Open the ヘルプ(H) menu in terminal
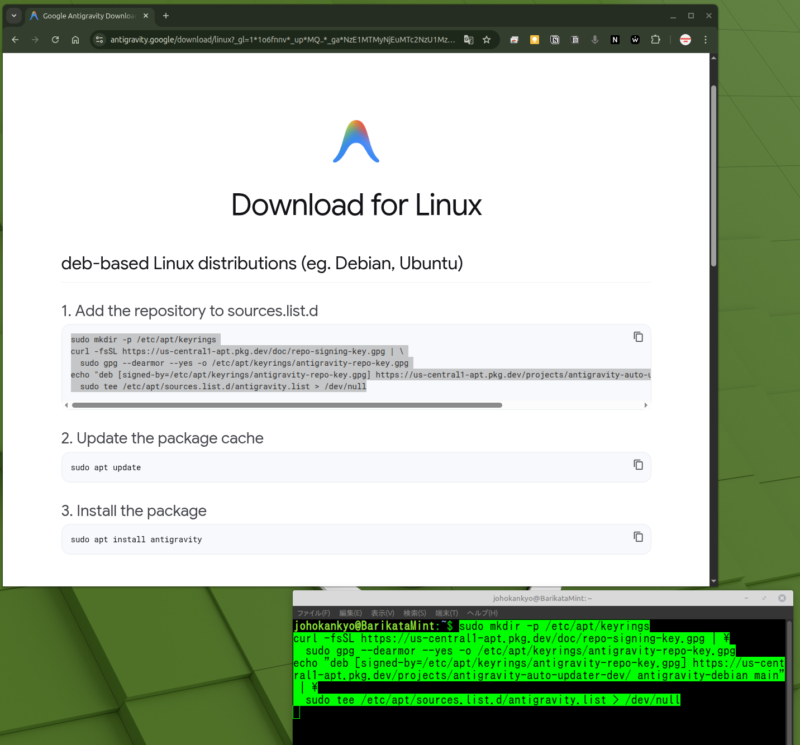The height and width of the screenshot is (745, 800). tap(481, 613)
